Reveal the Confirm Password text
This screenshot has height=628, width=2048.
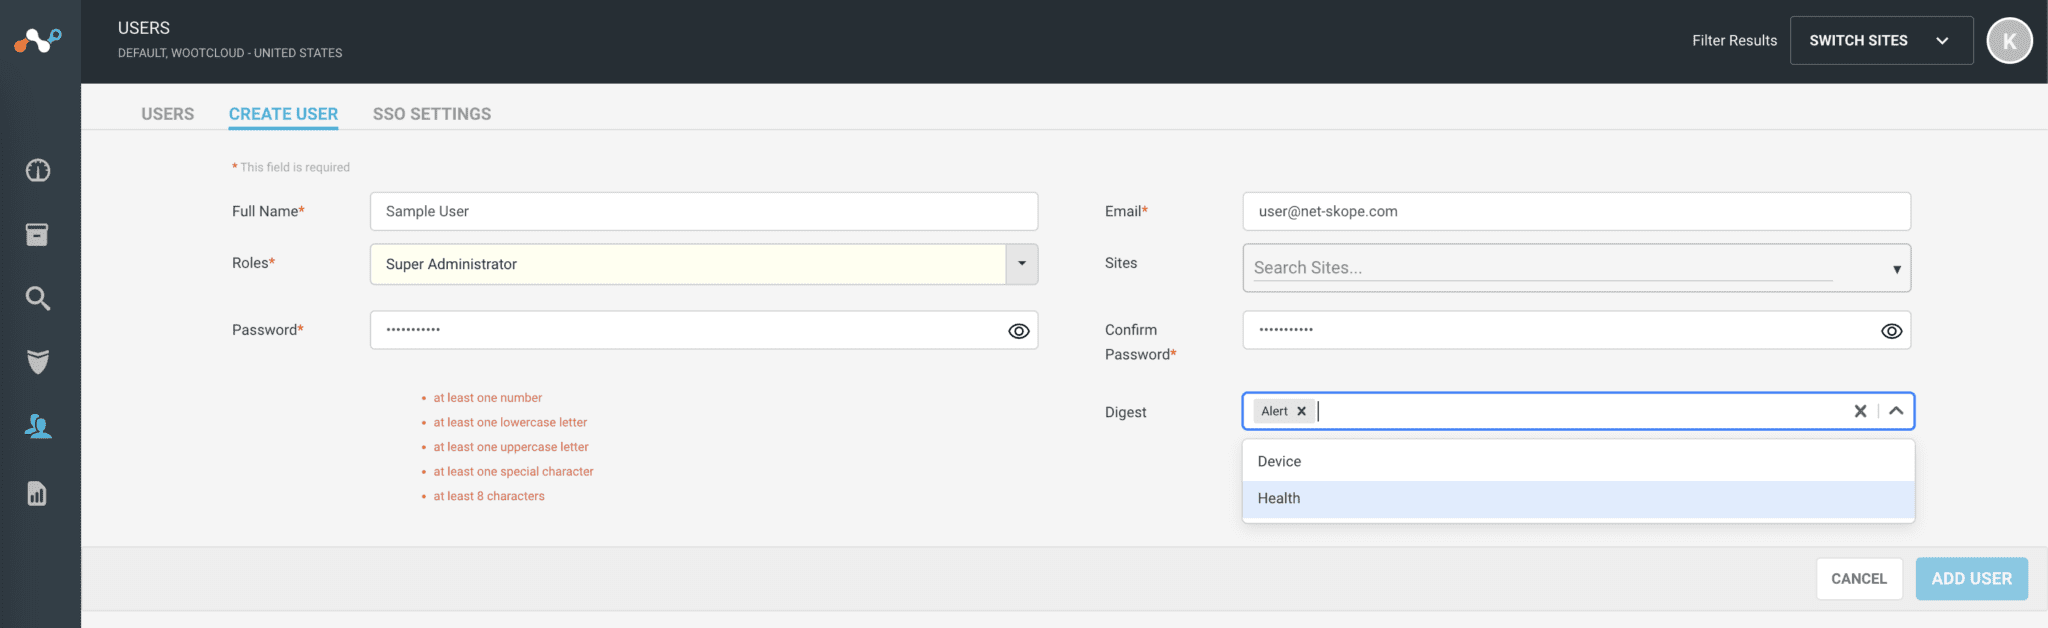point(1891,331)
